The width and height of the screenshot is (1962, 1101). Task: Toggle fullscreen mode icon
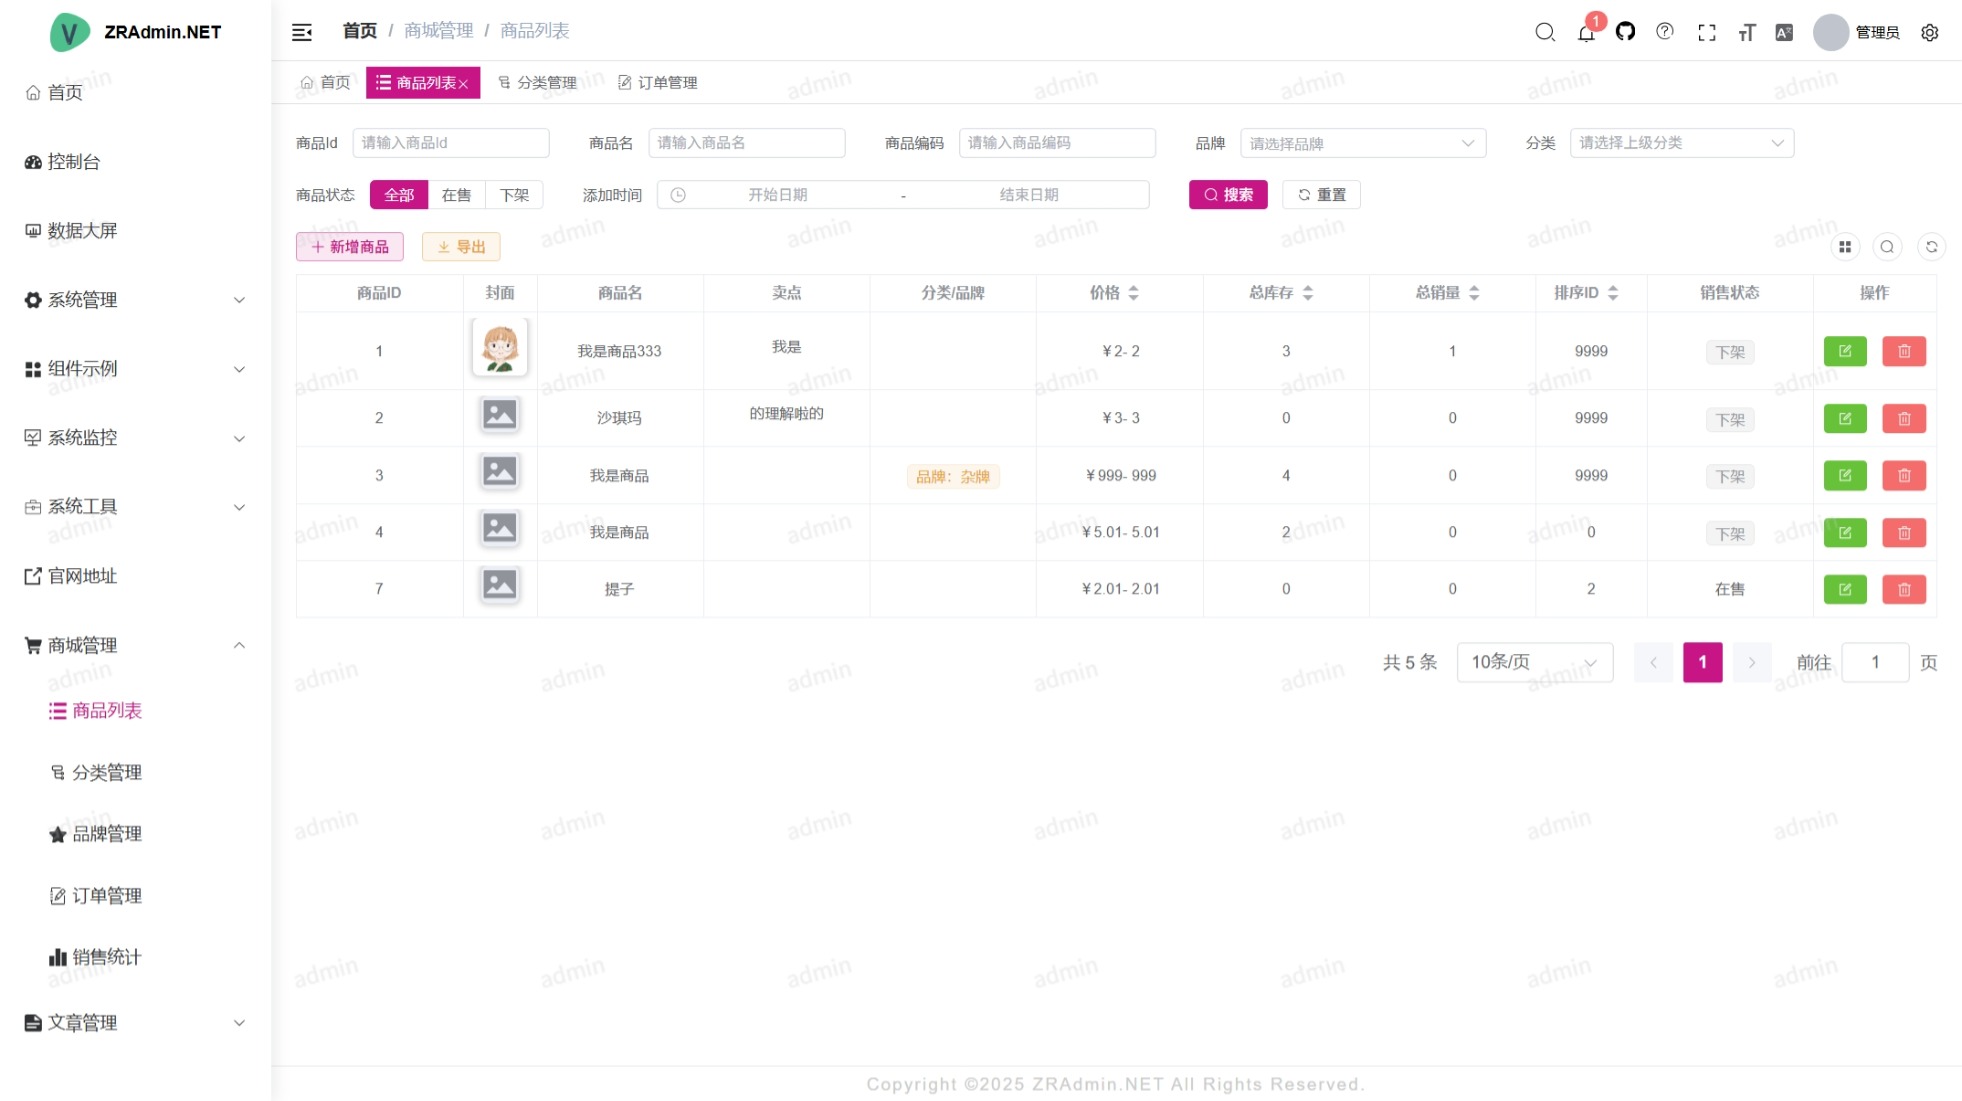point(1707,33)
